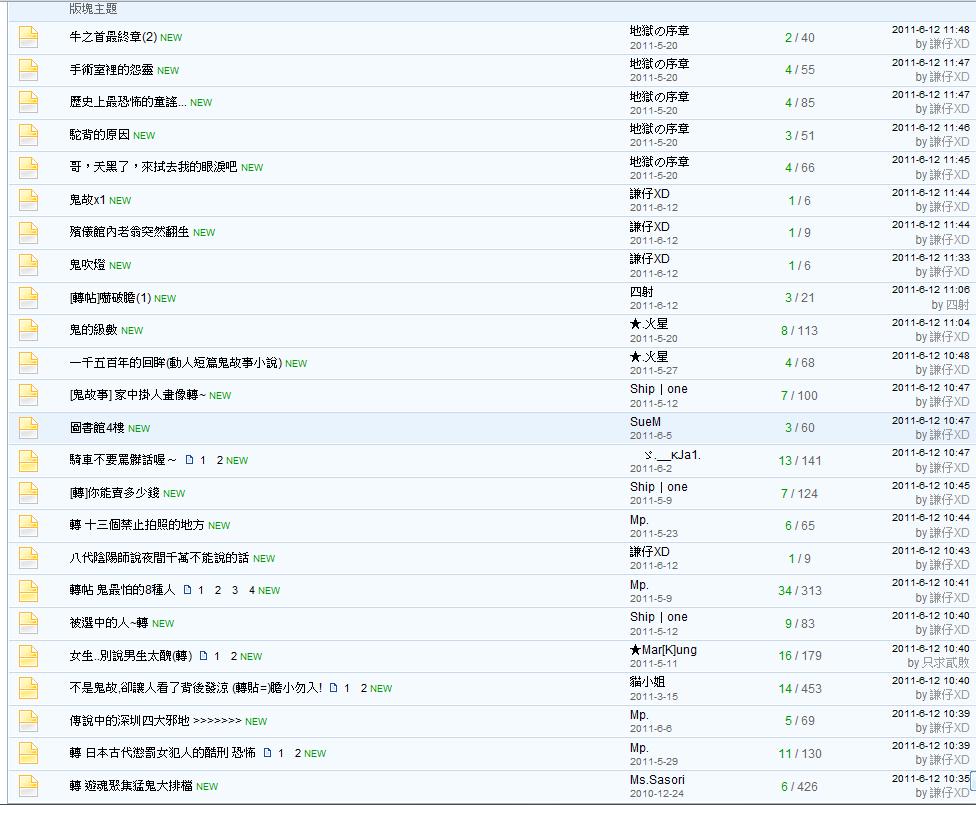Click the folder icon for 被選中的人~轉
Screen dimensions: 976x823
coord(28,624)
